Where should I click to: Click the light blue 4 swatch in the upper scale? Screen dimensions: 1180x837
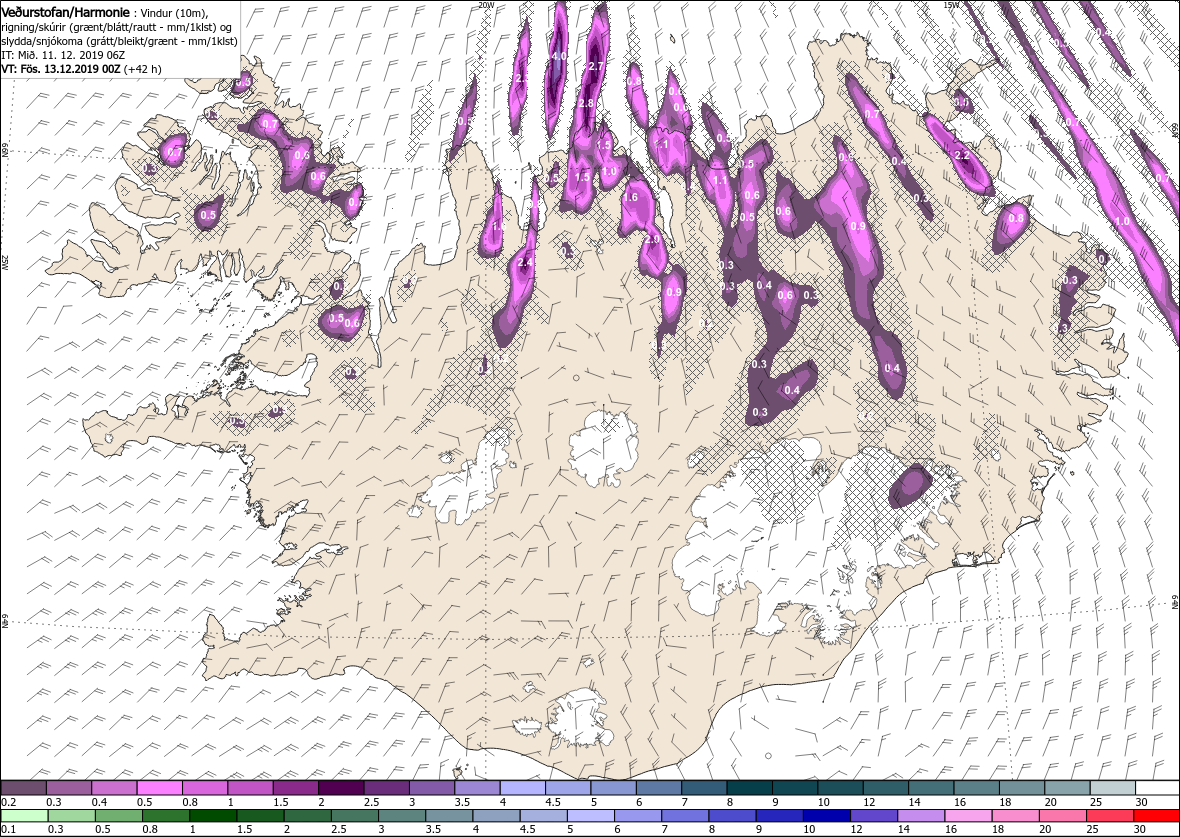coord(522,788)
